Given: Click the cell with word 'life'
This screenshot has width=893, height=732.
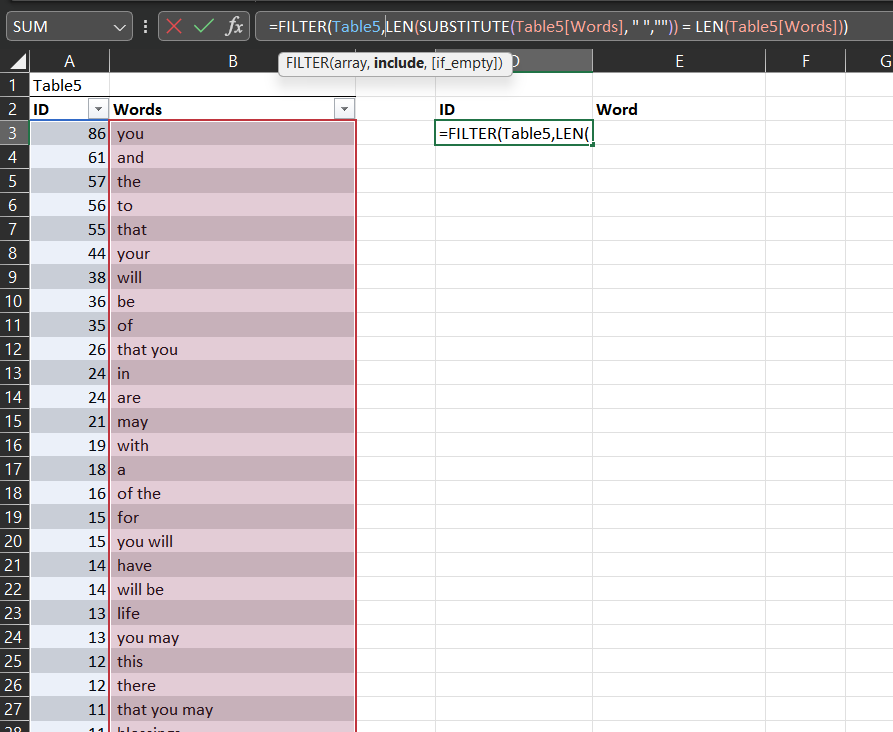Looking at the screenshot, I should click(x=232, y=613).
